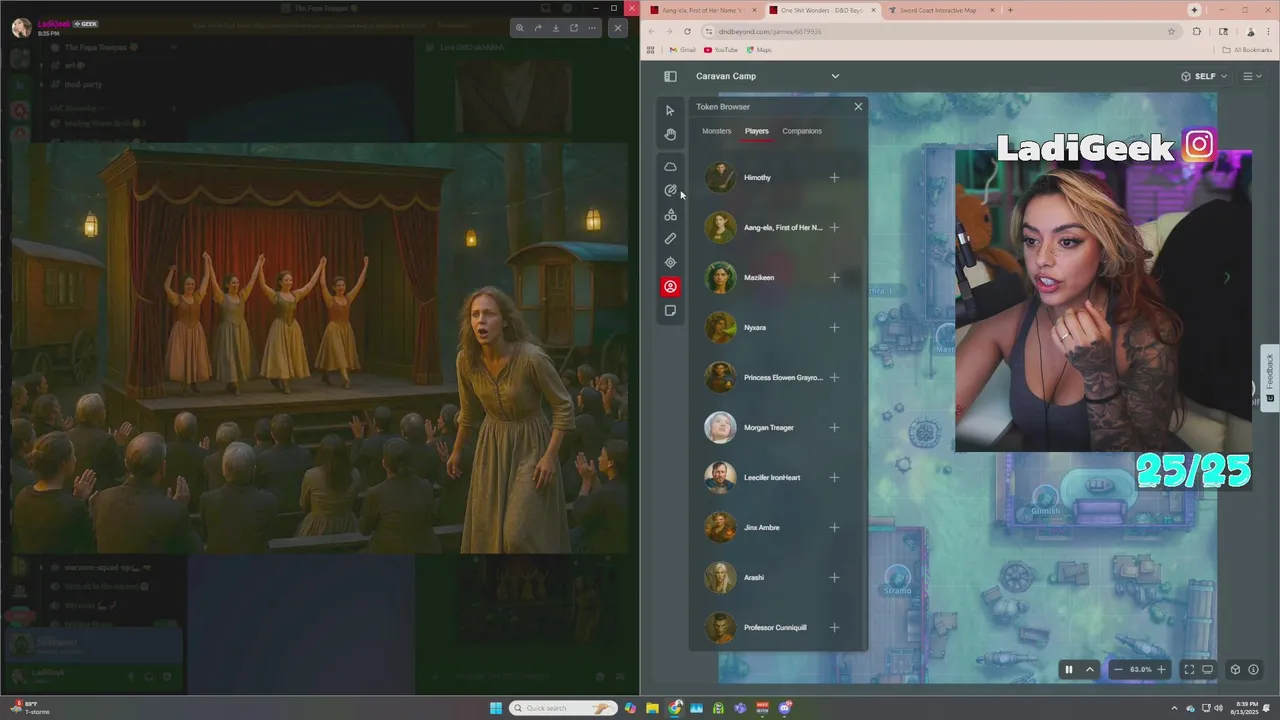This screenshot has width=1280, height=720.
Task: Zoom in the map with plus button
Action: (x=1161, y=669)
